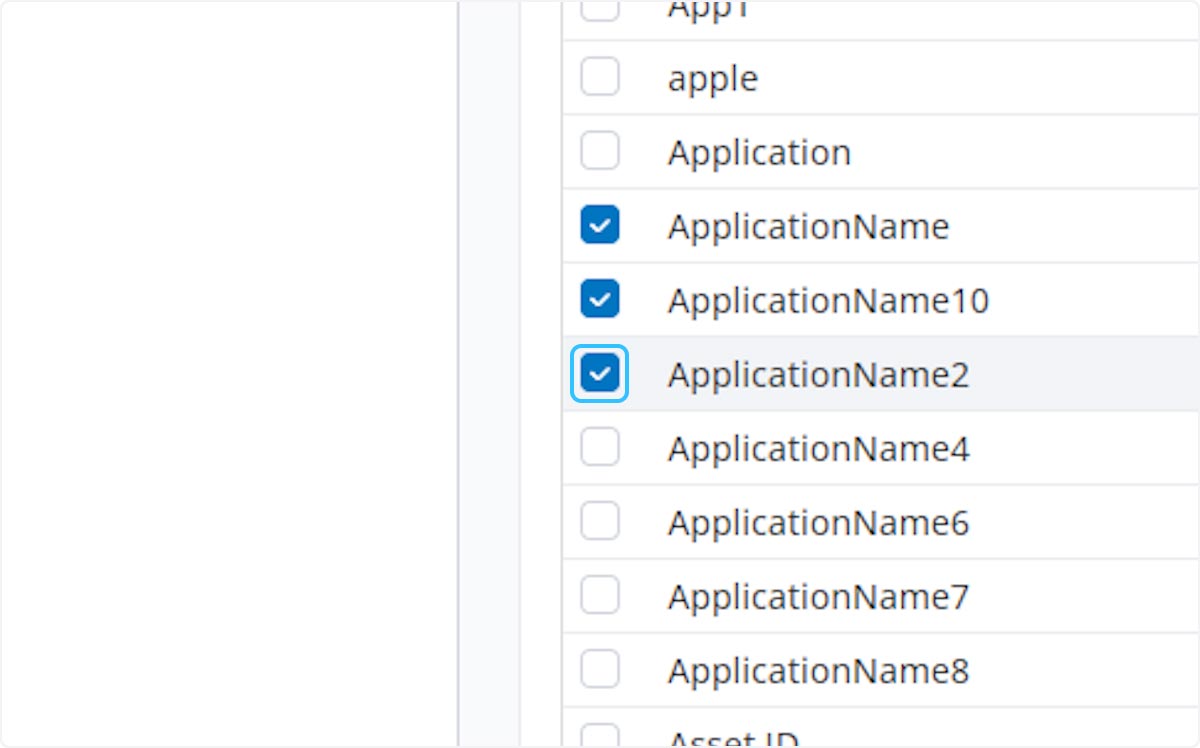Click the ApplicationName6 label text
This screenshot has height=748, width=1200.
[x=818, y=523]
